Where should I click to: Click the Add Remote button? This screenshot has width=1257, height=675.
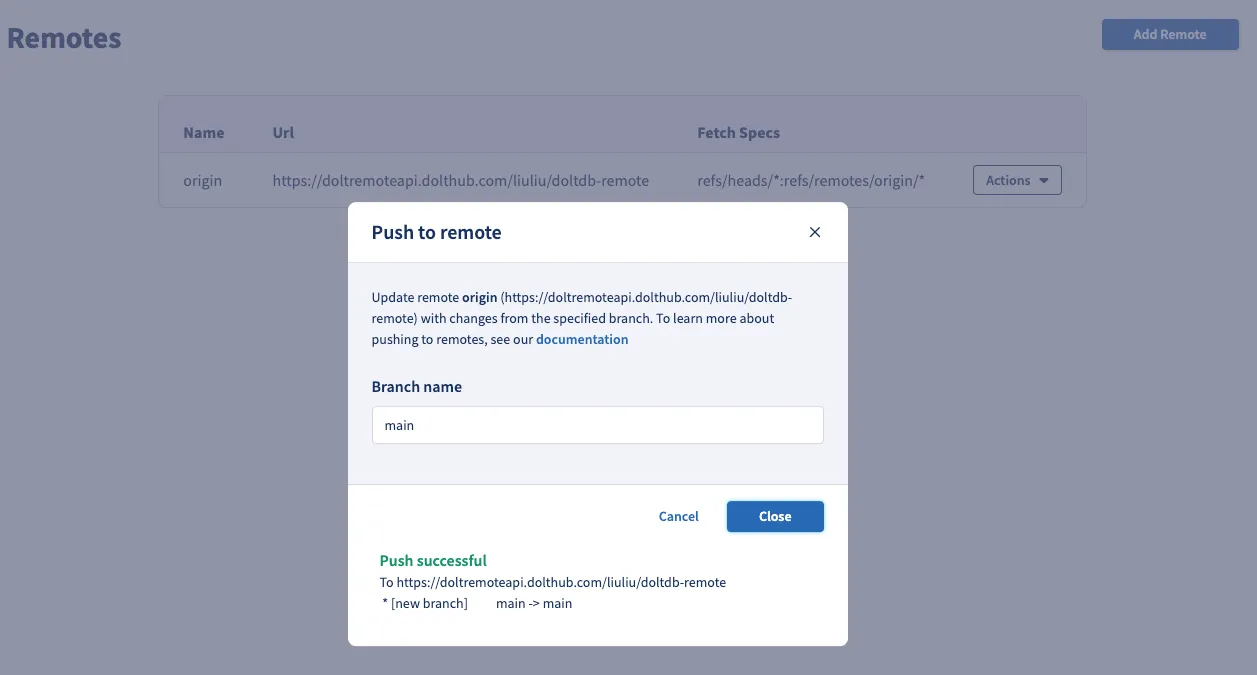[x=1170, y=34]
